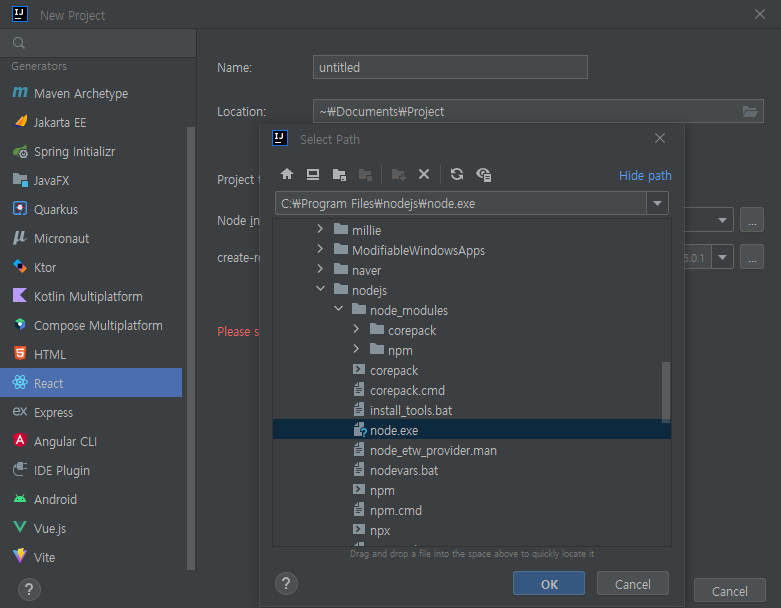Click the delete (X) toolbar icon

(424, 174)
